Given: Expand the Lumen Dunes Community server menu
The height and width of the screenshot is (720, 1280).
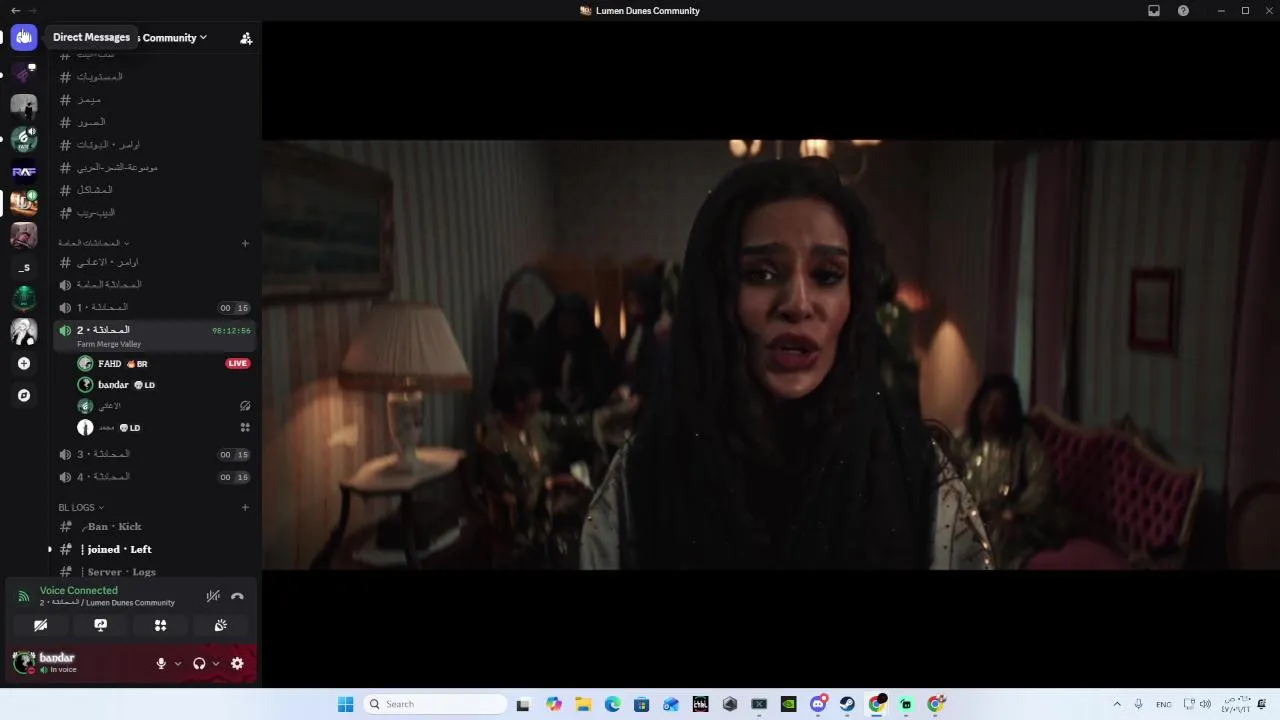Looking at the screenshot, I should tap(175, 38).
